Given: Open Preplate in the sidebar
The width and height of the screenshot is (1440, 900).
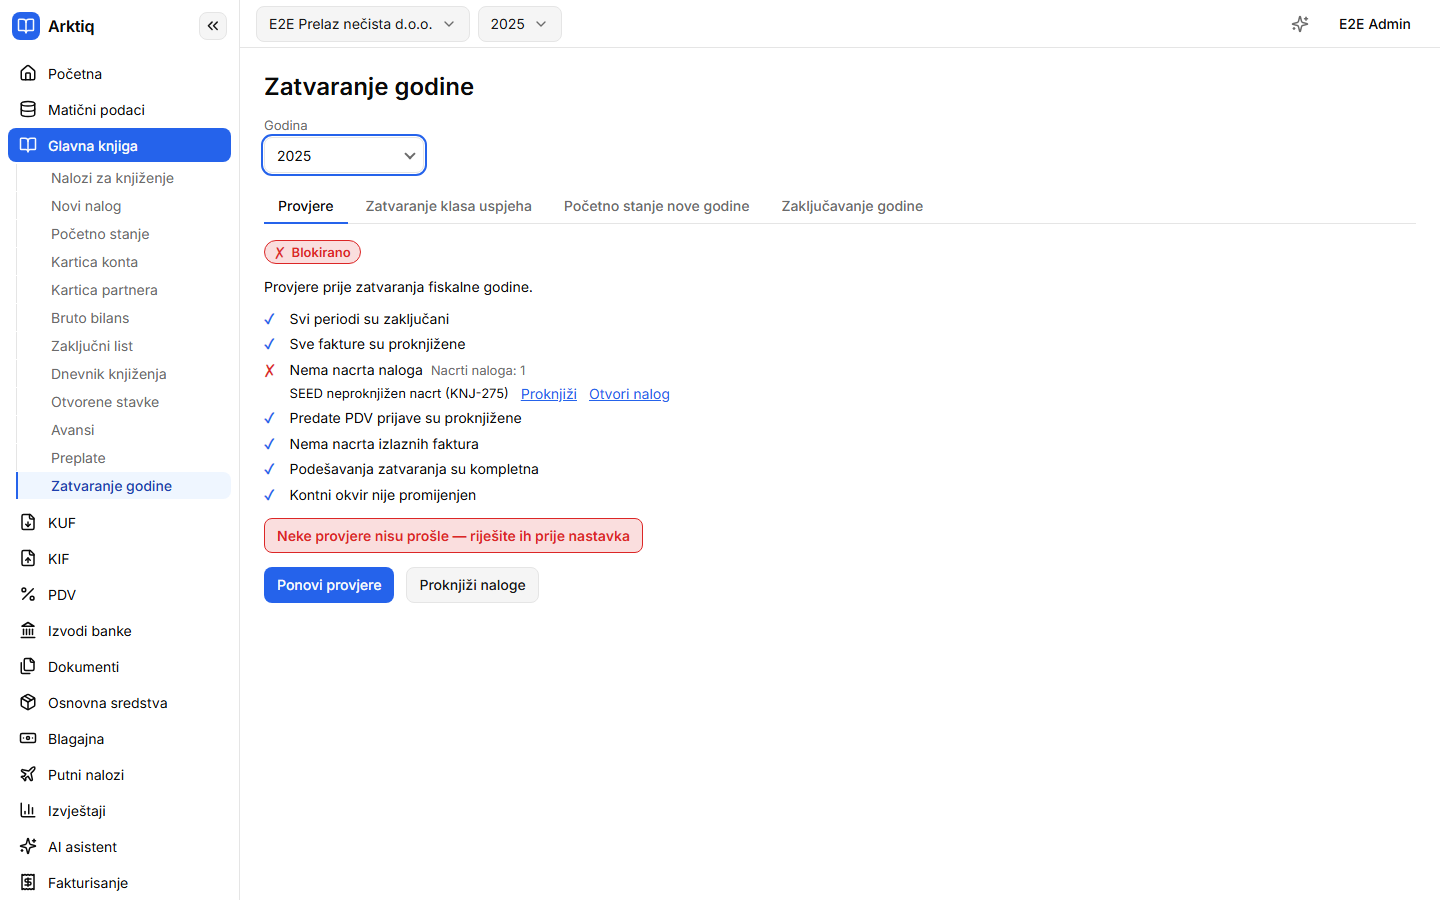Looking at the screenshot, I should pos(125,458).
